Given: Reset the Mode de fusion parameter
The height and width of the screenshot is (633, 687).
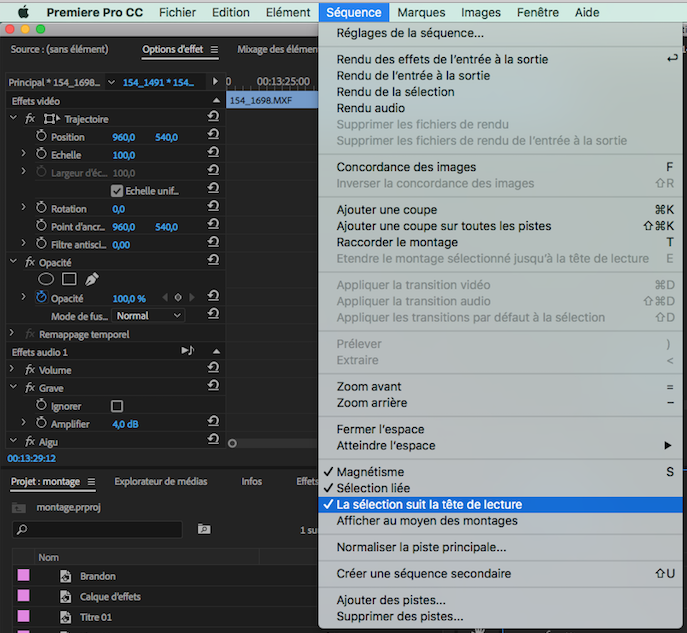Looking at the screenshot, I should pos(213,314).
